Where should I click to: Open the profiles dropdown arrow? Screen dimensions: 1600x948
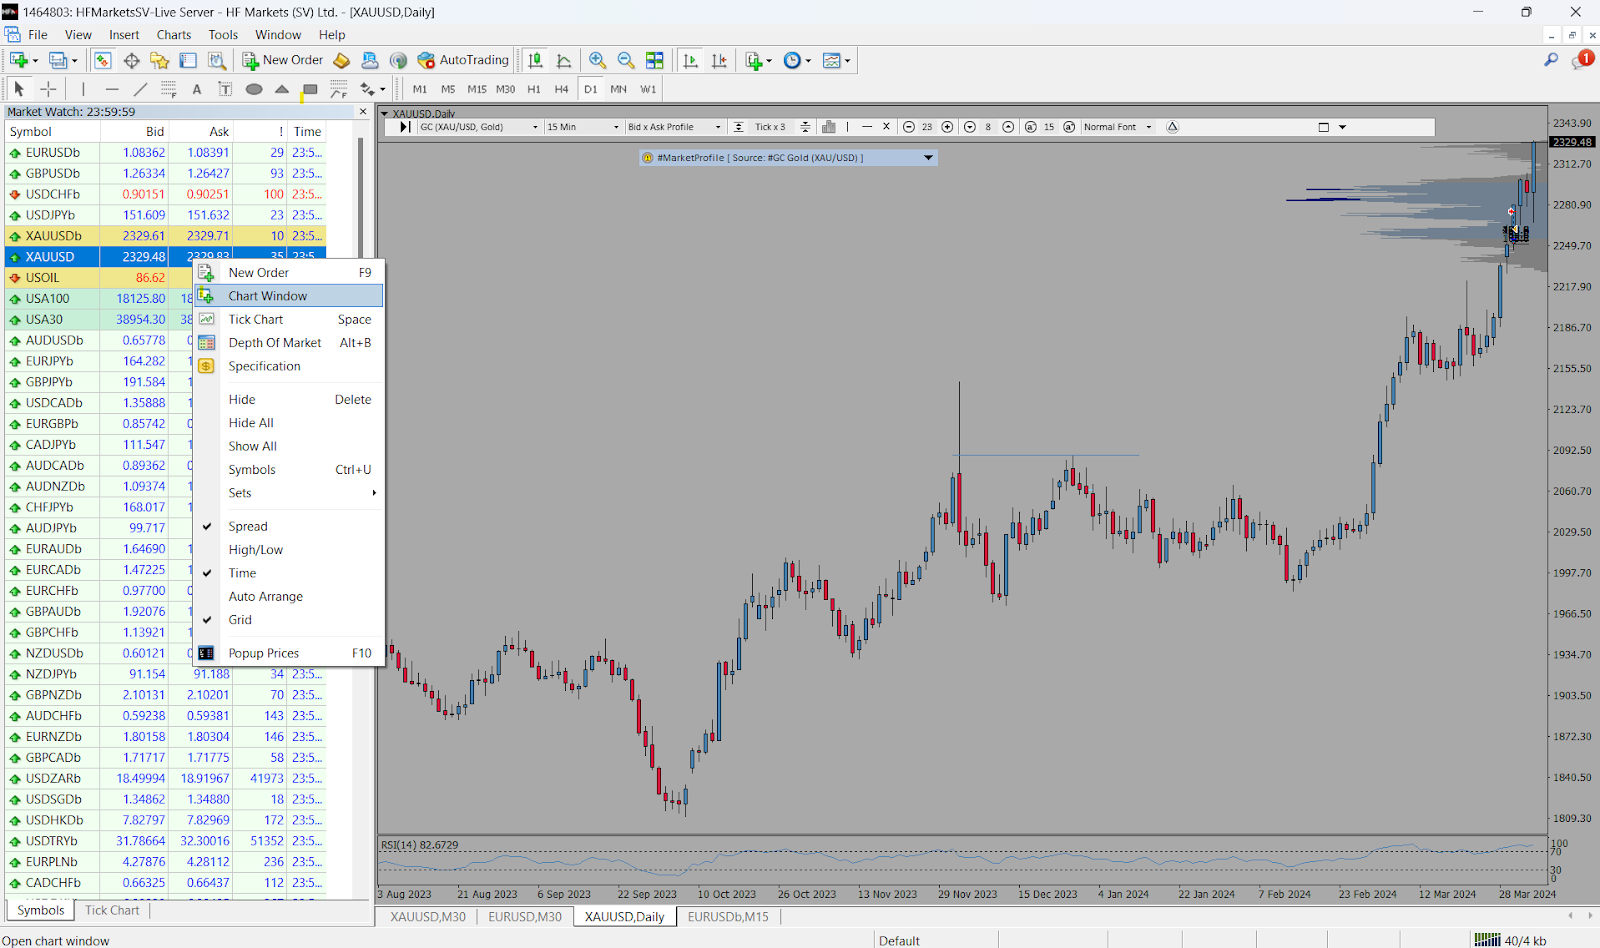[75, 61]
